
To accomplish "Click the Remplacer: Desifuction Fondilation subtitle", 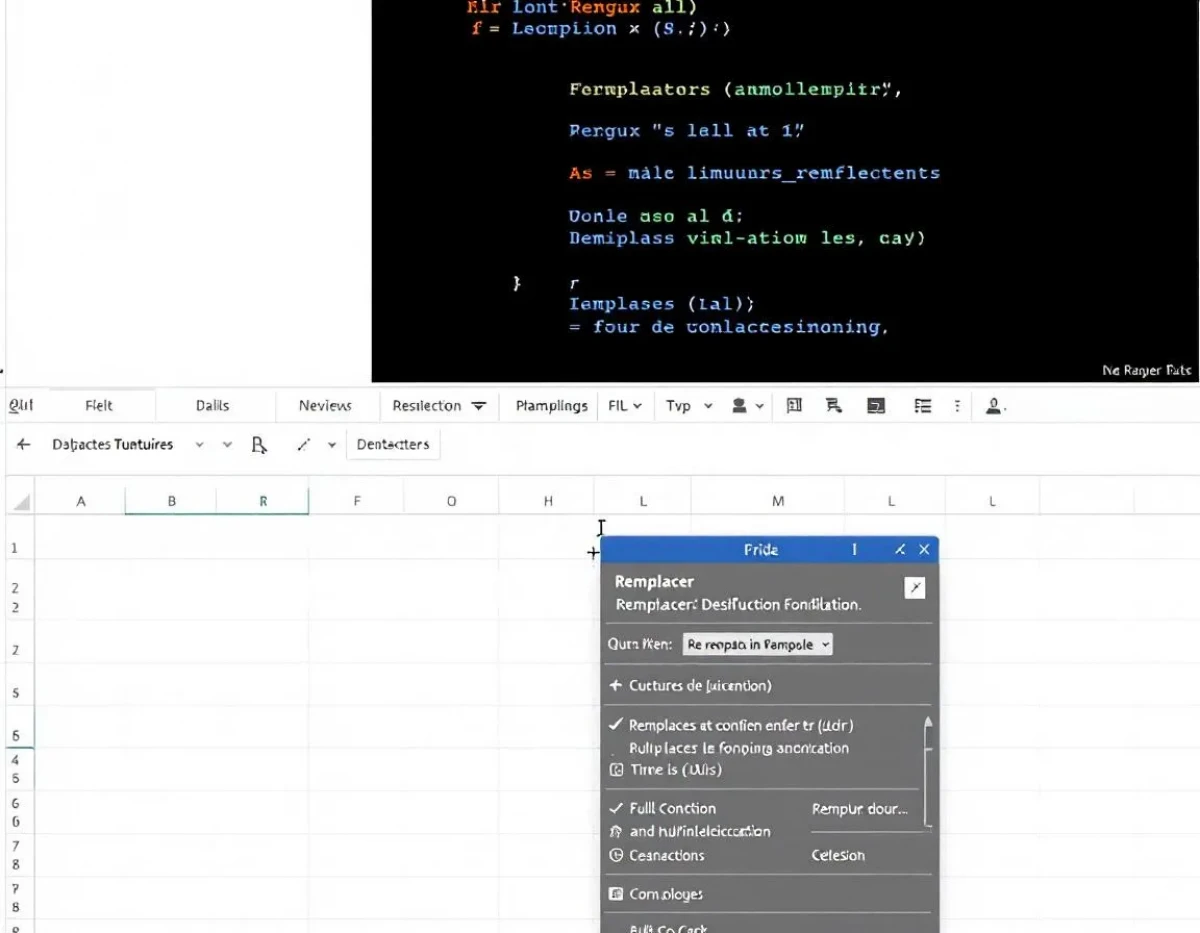I will tap(738, 605).
